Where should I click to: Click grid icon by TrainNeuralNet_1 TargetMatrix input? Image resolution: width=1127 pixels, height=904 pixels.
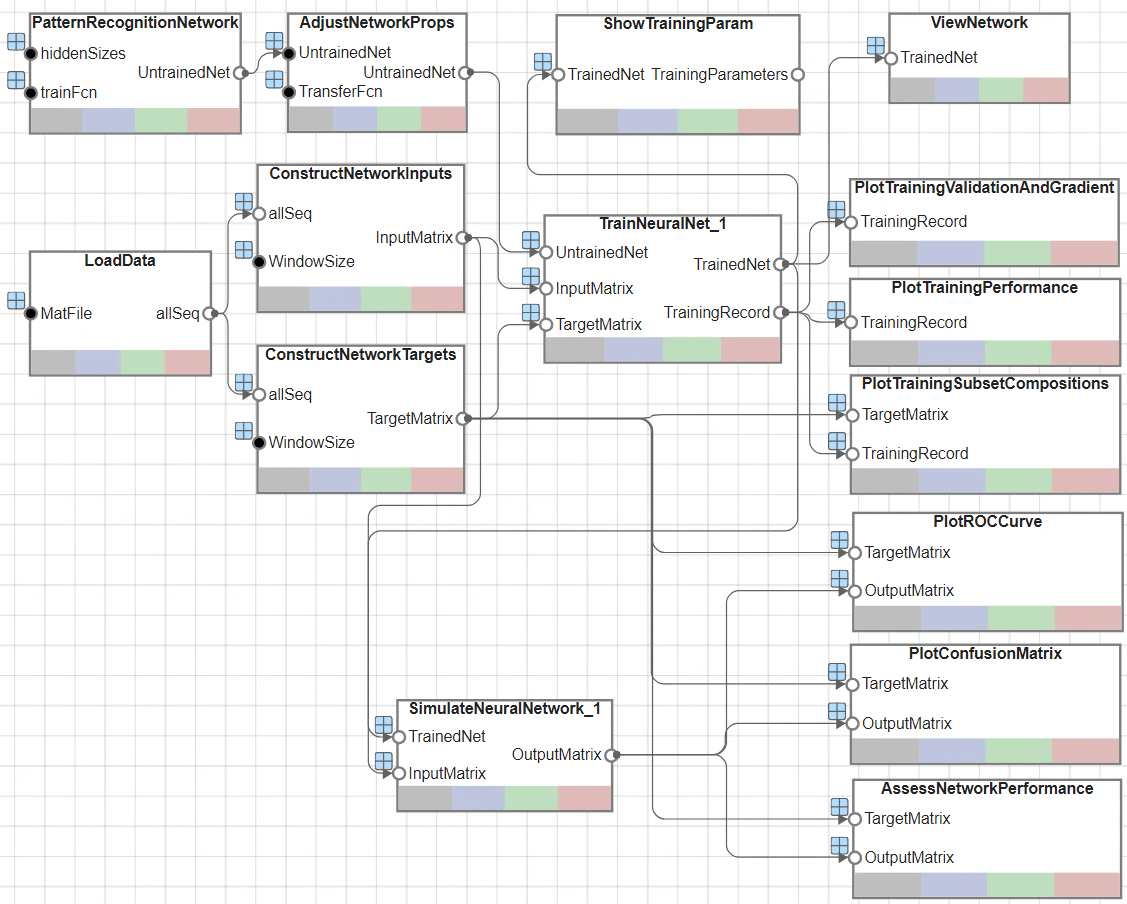coord(531,313)
